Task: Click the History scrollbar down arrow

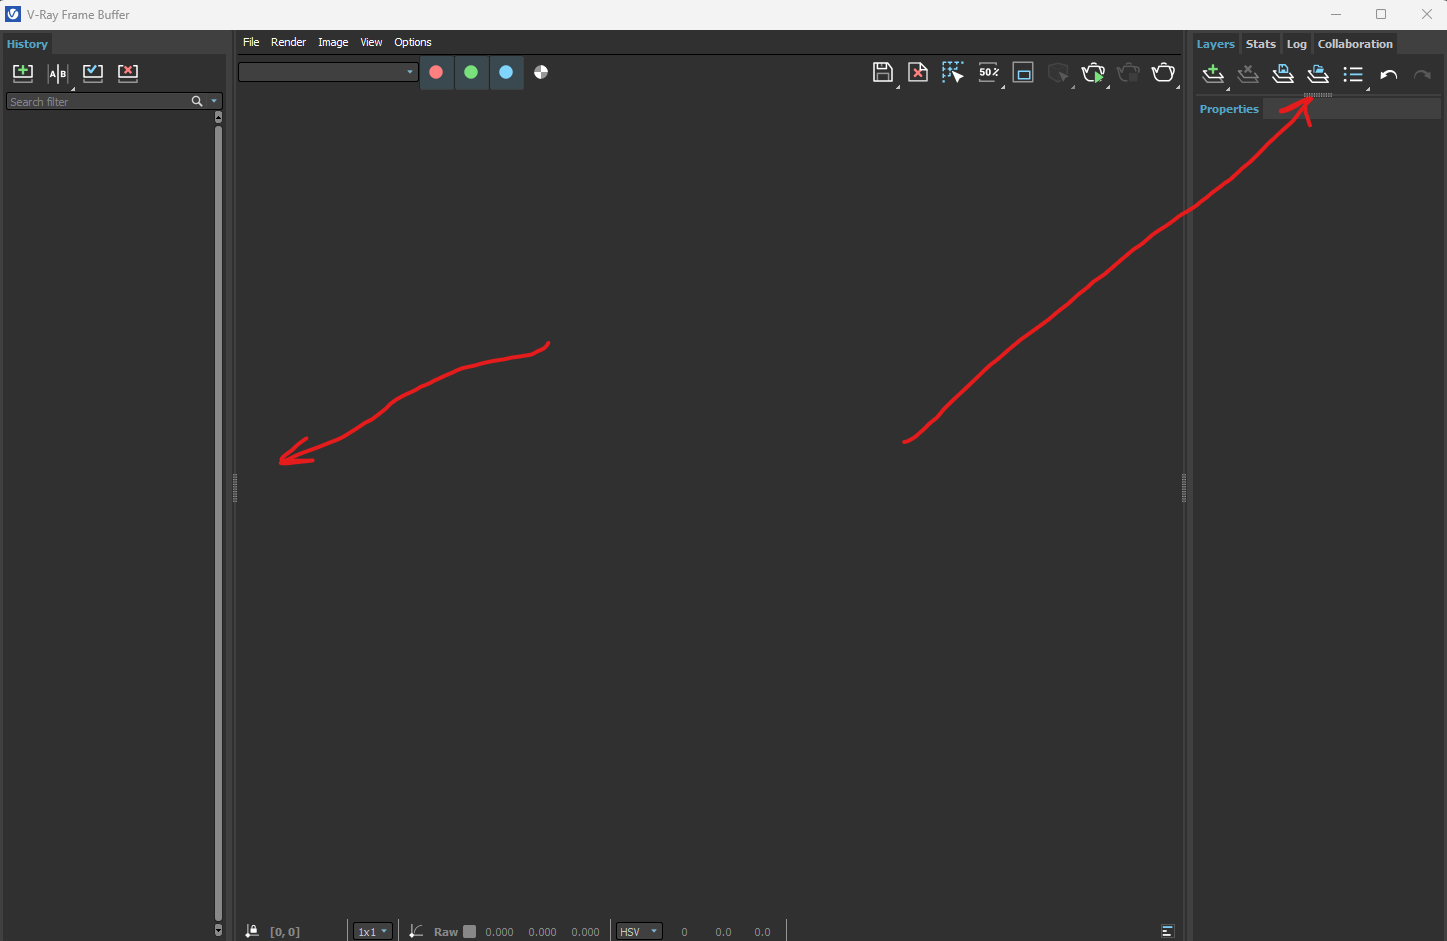Action: [218, 931]
